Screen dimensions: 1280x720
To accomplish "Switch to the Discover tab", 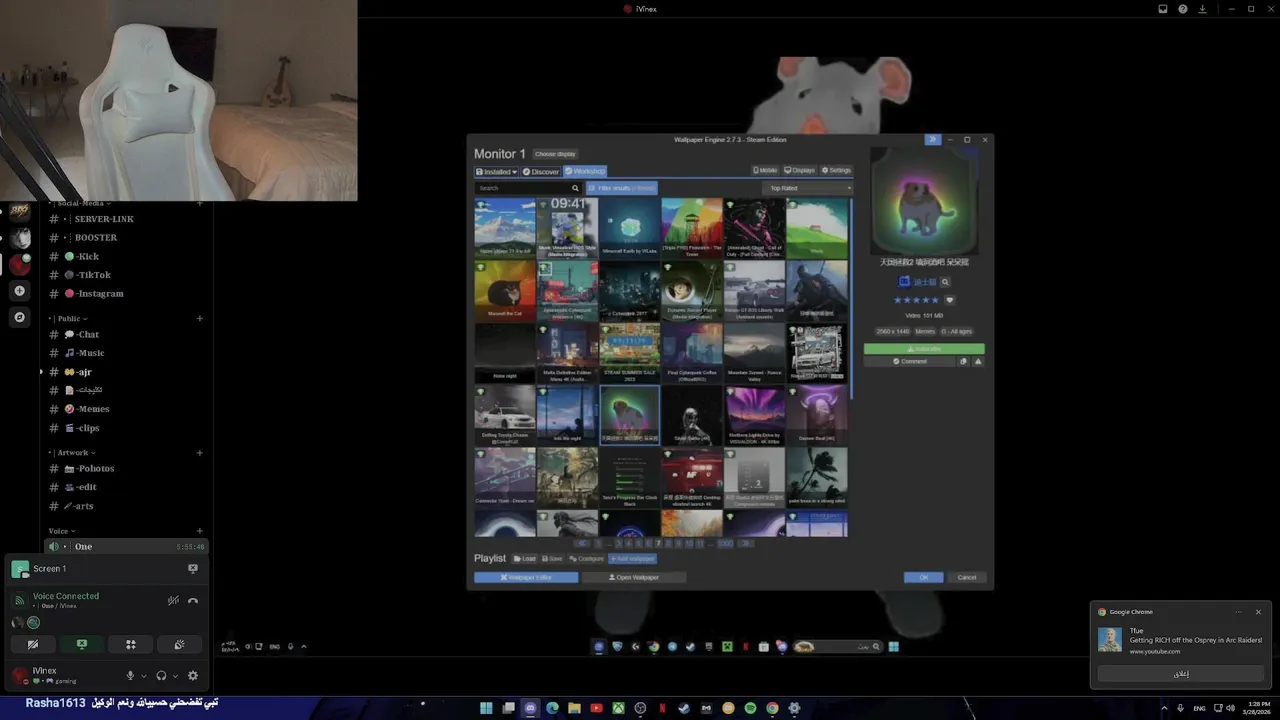I will pyautogui.click(x=541, y=172).
